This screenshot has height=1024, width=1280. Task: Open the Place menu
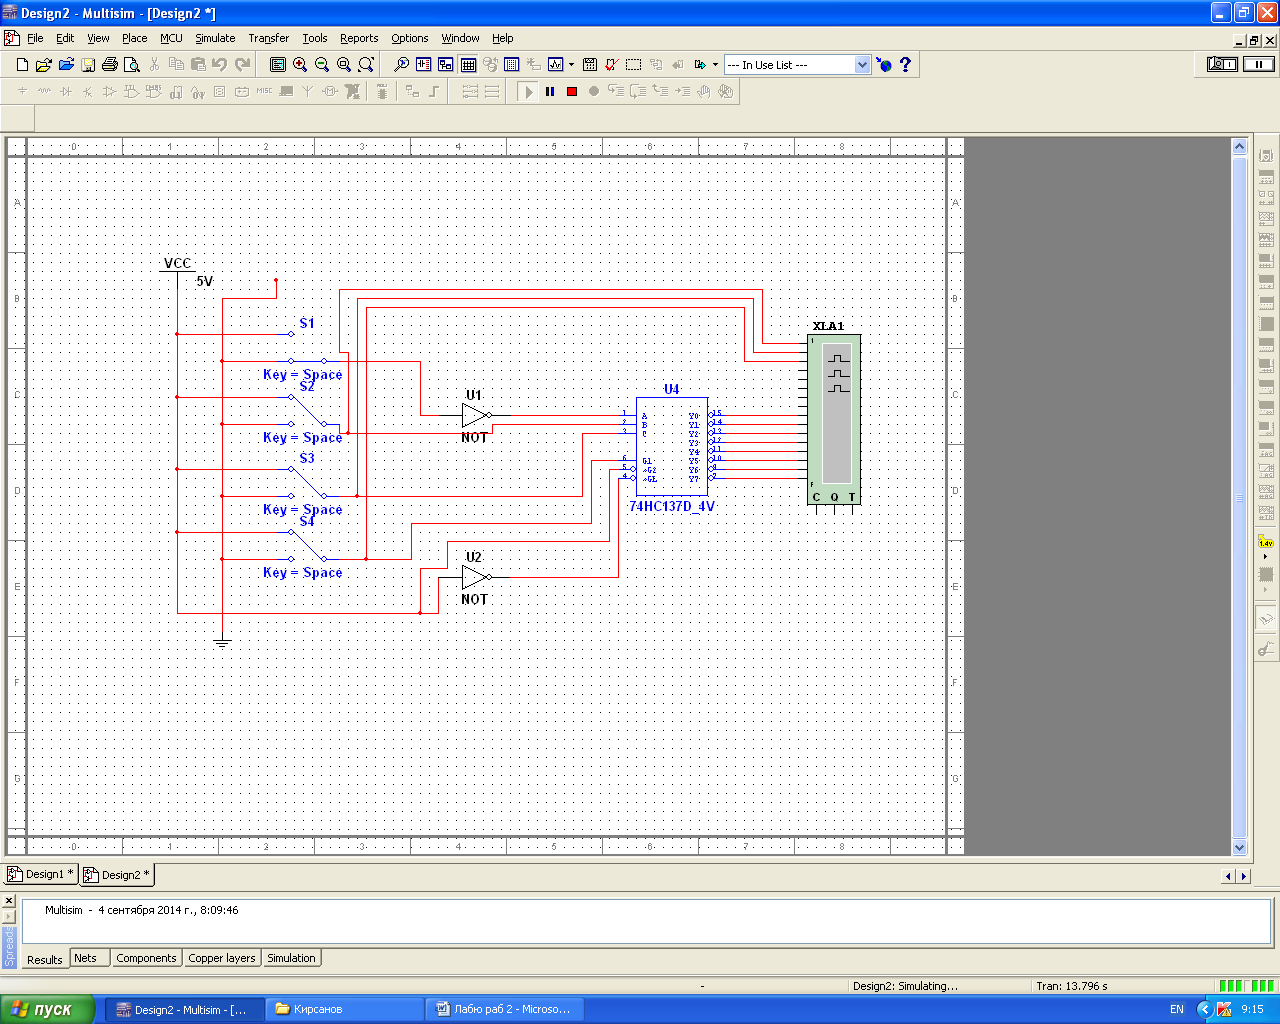[x=135, y=38]
